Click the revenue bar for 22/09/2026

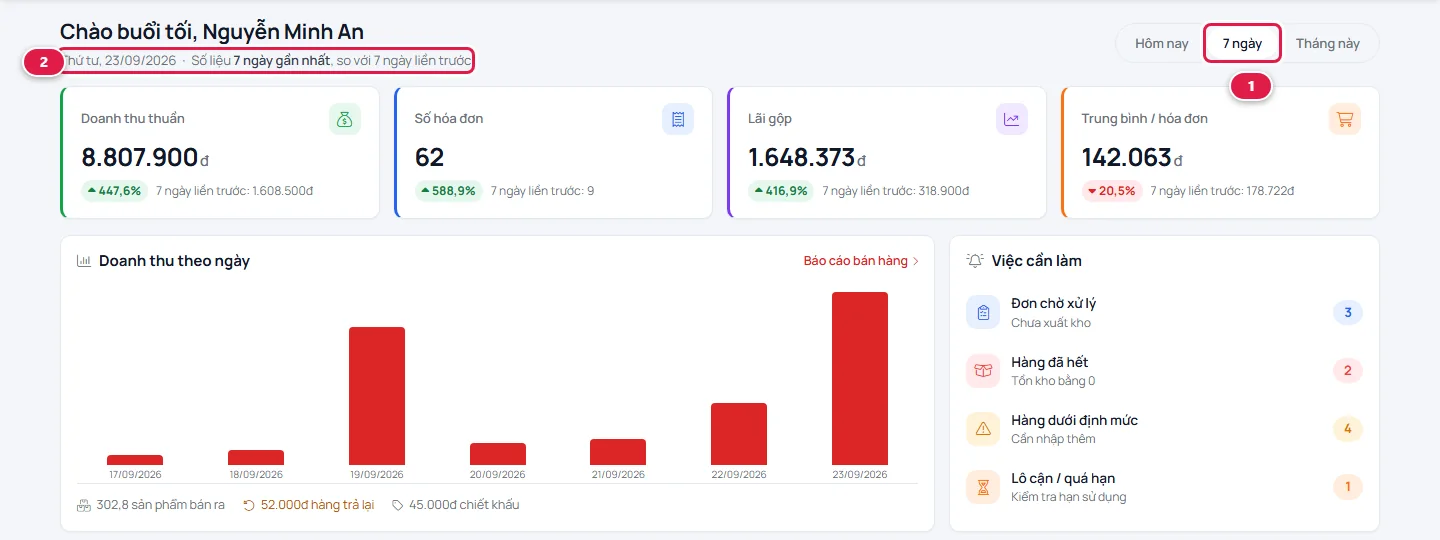pos(739,434)
